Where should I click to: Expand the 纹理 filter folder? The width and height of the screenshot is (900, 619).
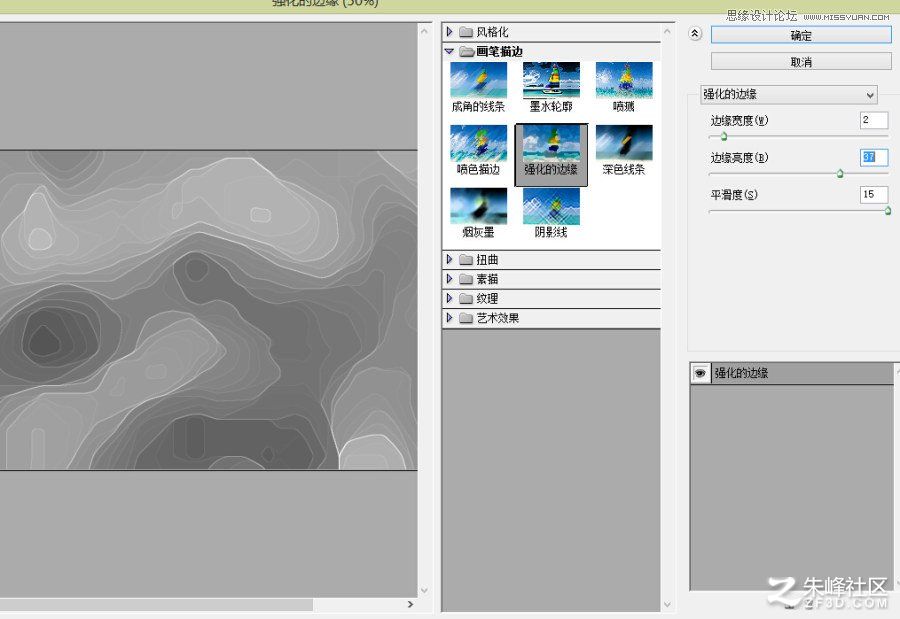449,298
